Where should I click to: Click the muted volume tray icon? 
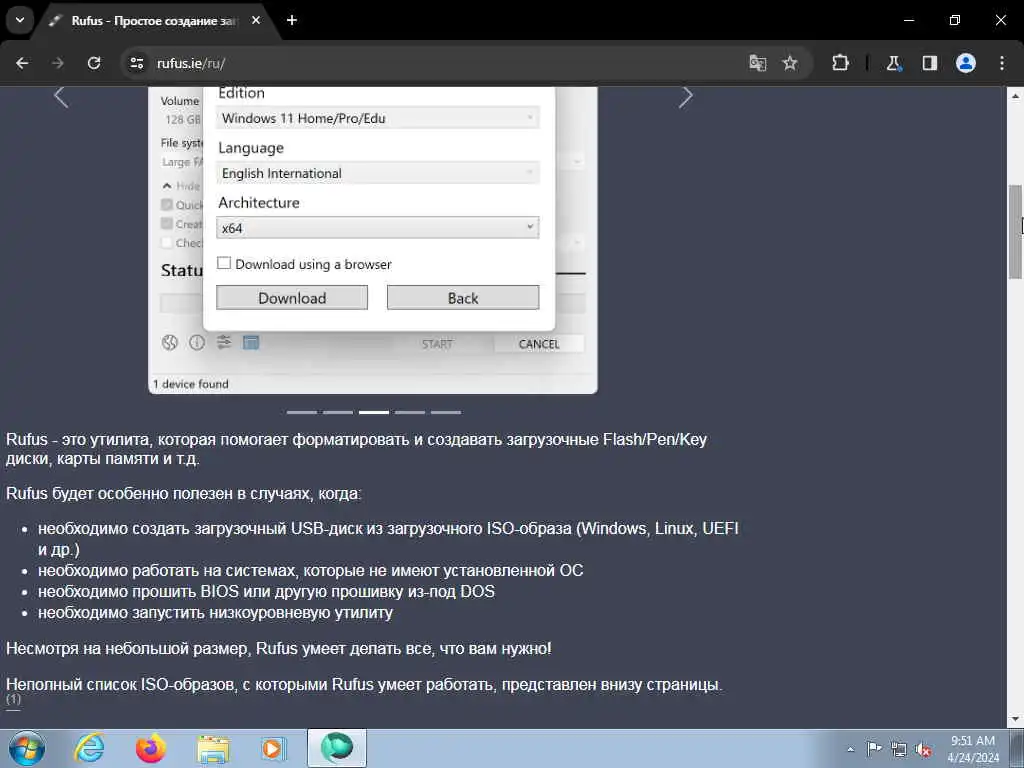tap(923, 749)
